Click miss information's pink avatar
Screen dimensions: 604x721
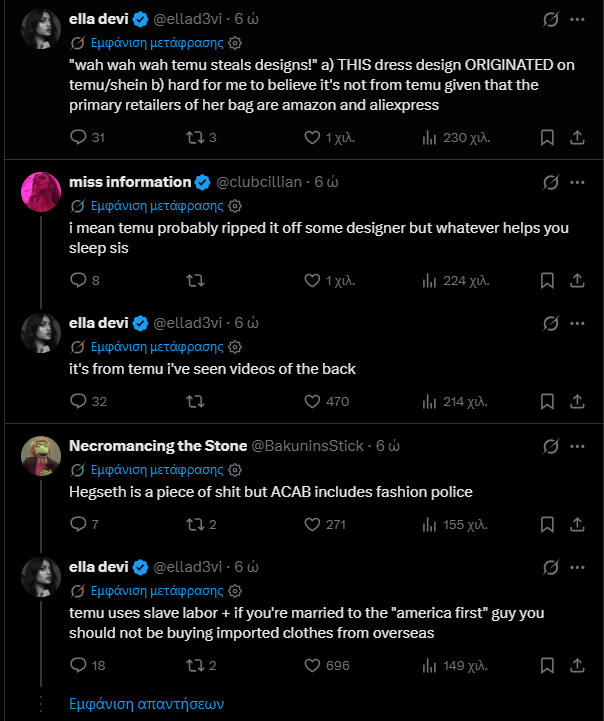41,192
